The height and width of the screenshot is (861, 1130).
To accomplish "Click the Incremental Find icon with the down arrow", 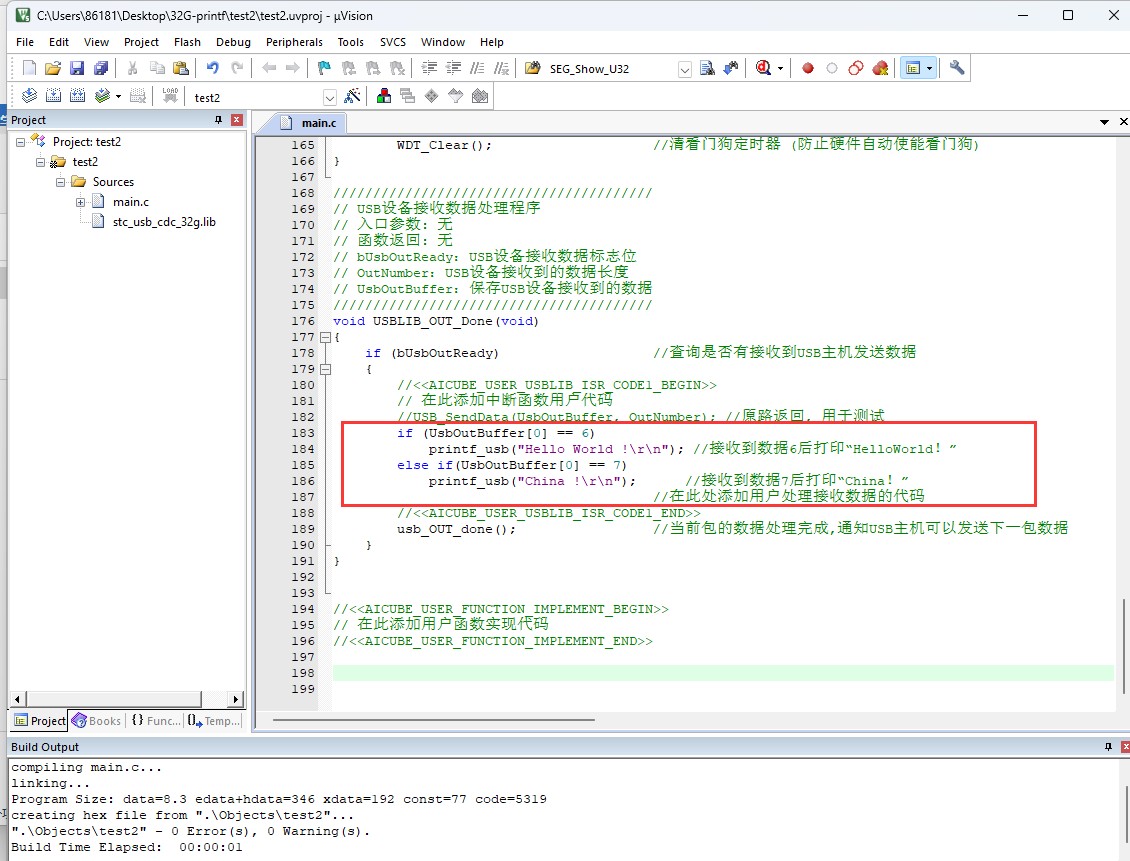I will pos(731,68).
